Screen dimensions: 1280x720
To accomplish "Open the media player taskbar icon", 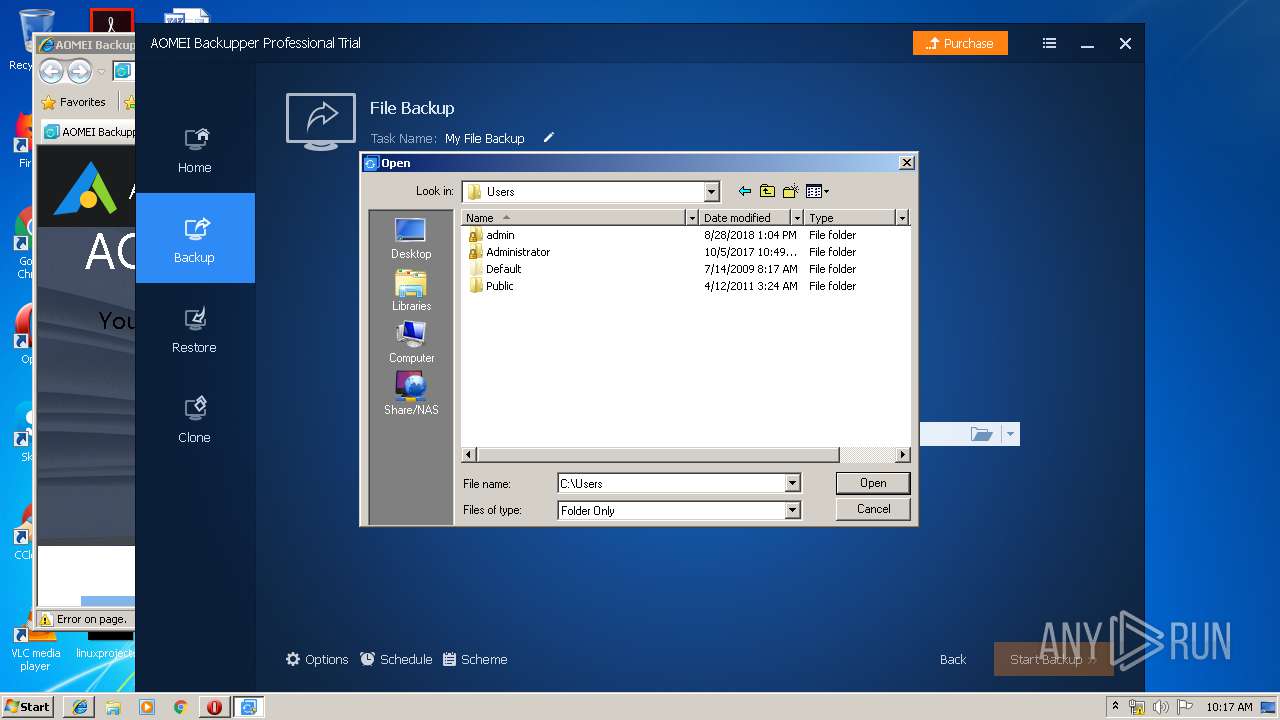I will [147, 707].
